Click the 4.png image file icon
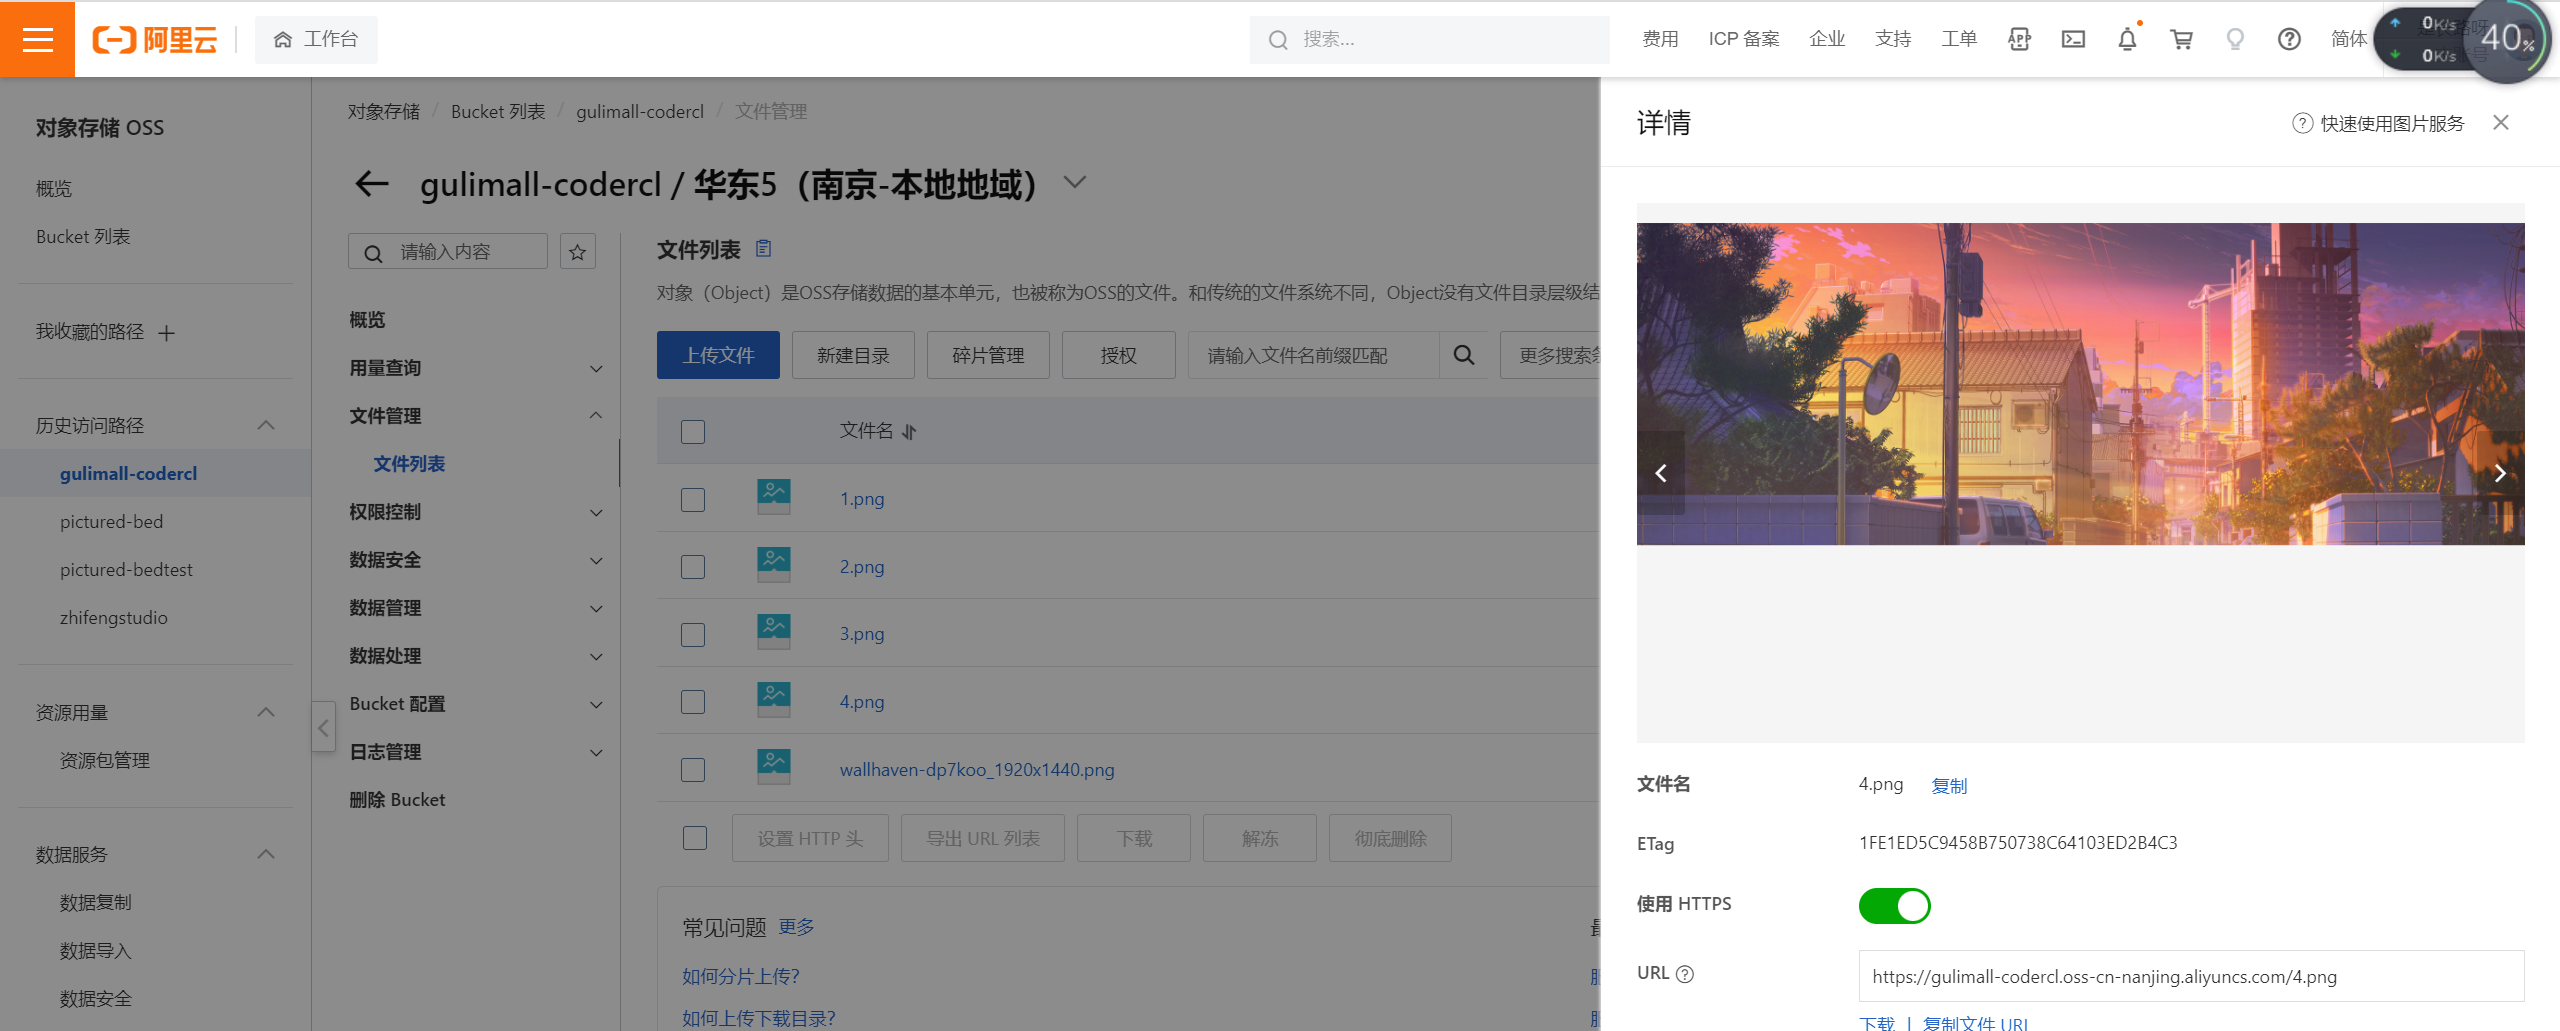2560x1031 pixels. pos(774,701)
